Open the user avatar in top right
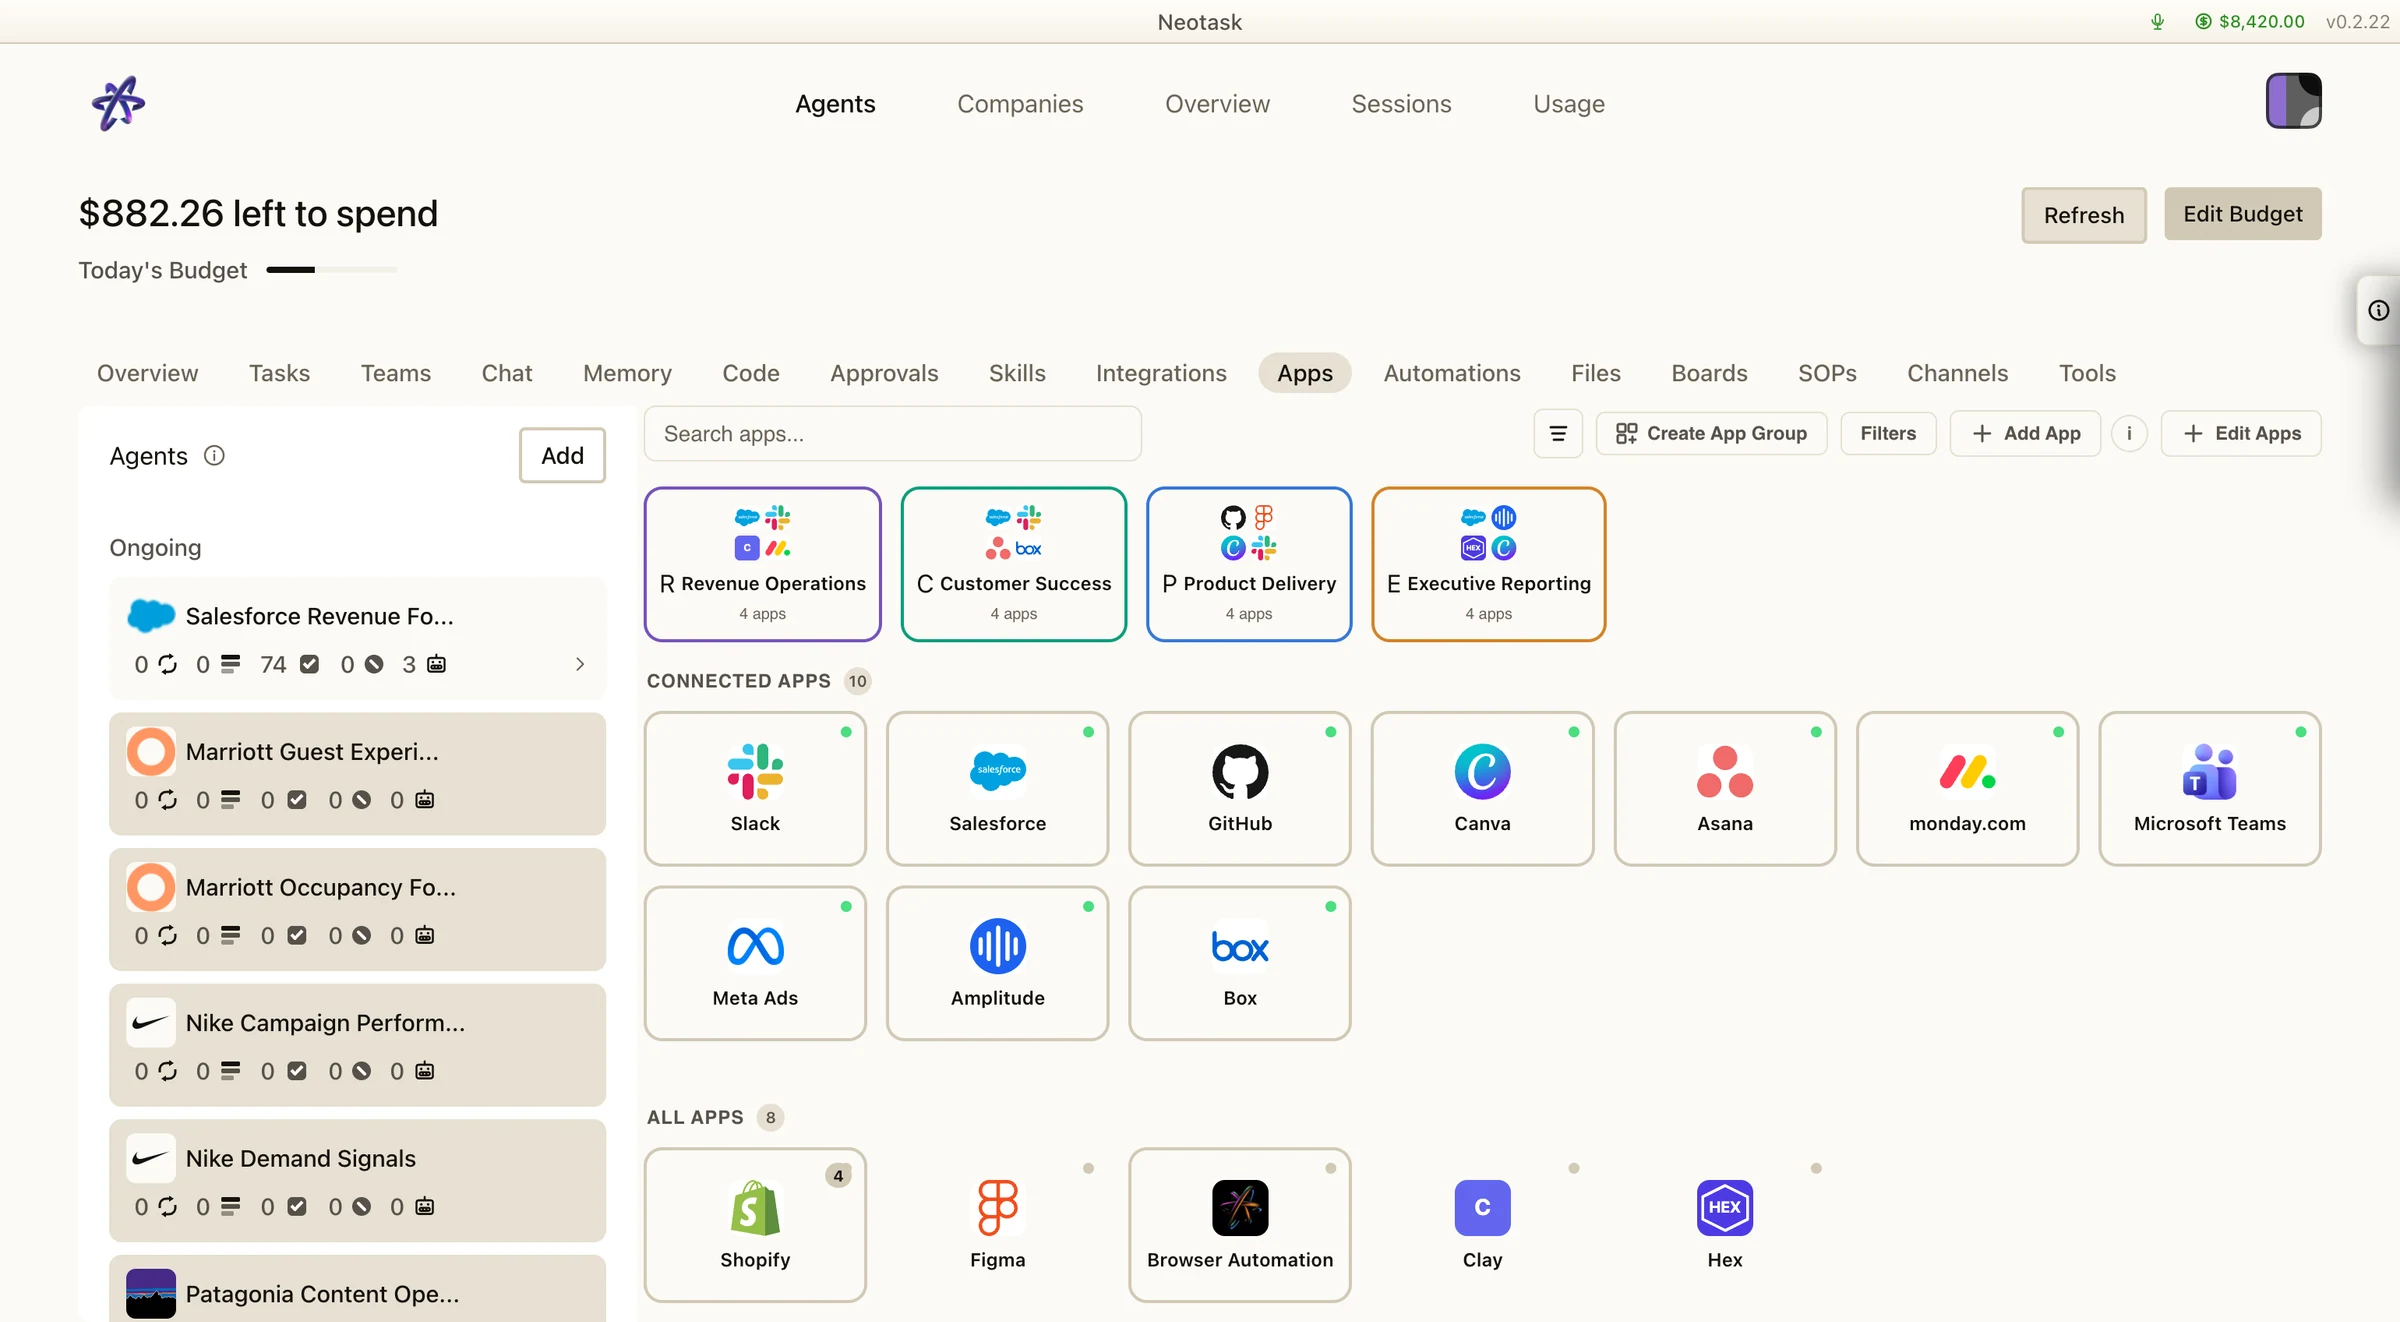The width and height of the screenshot is (2400, 1322). point(2293,101)
